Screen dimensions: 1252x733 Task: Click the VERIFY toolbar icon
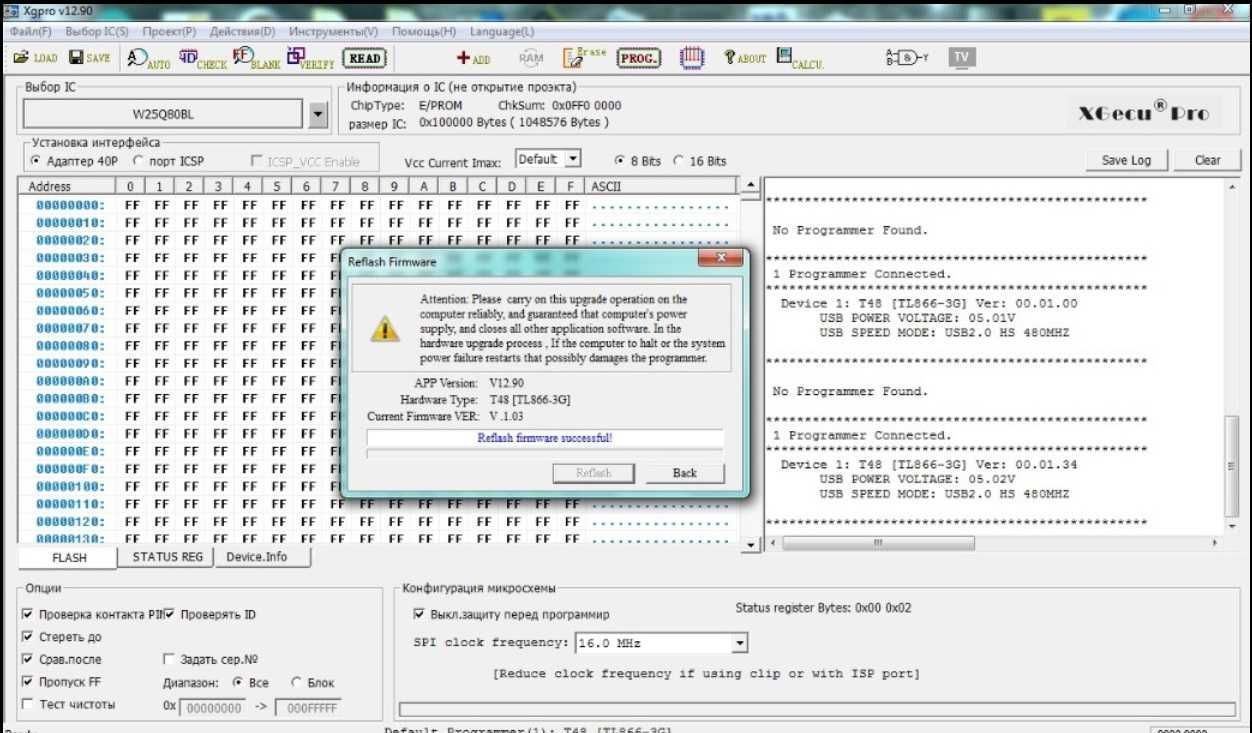(x=310, y=59)
